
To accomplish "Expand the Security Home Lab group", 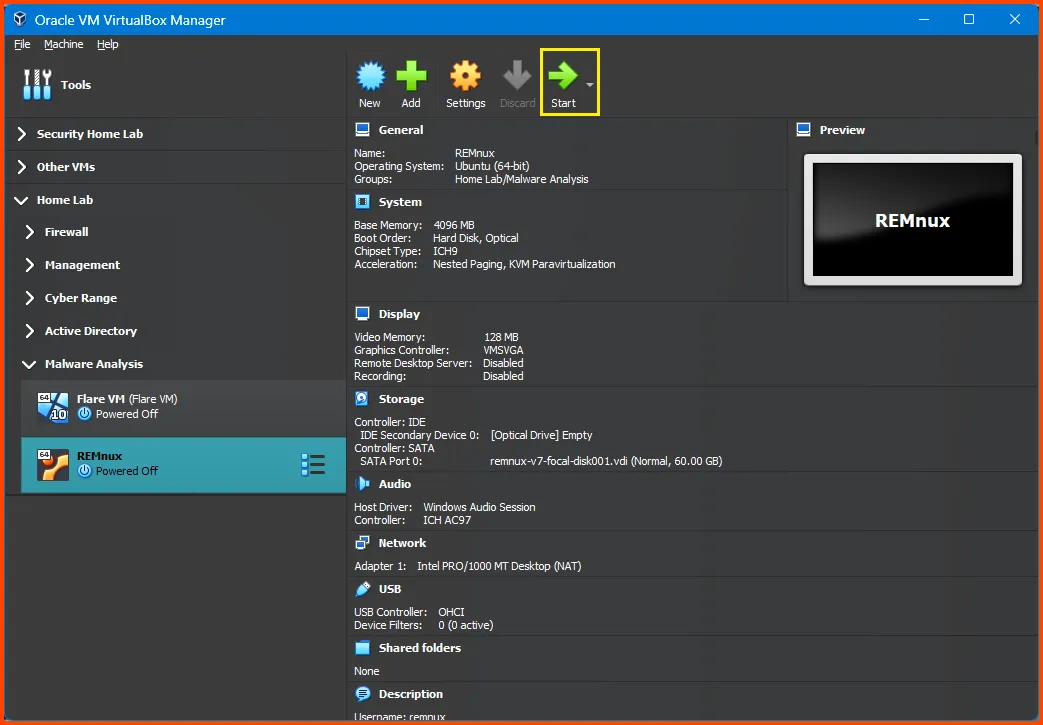I will tap(21, 134).
